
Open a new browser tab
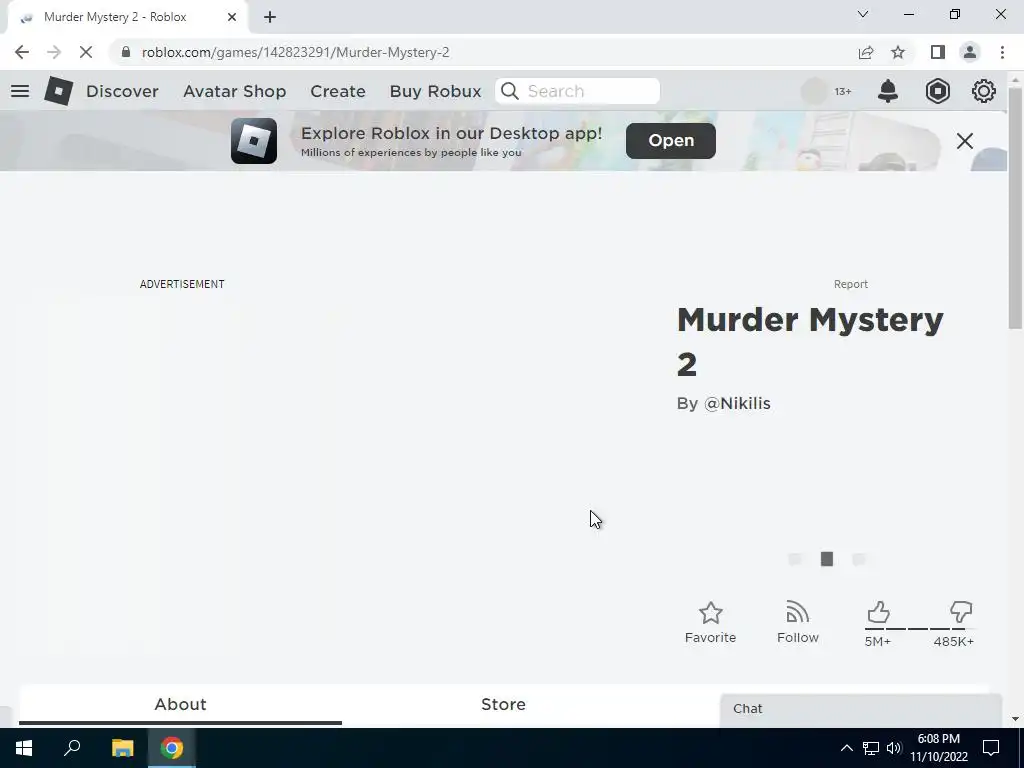pyautogui.click(x=270, y=17)
